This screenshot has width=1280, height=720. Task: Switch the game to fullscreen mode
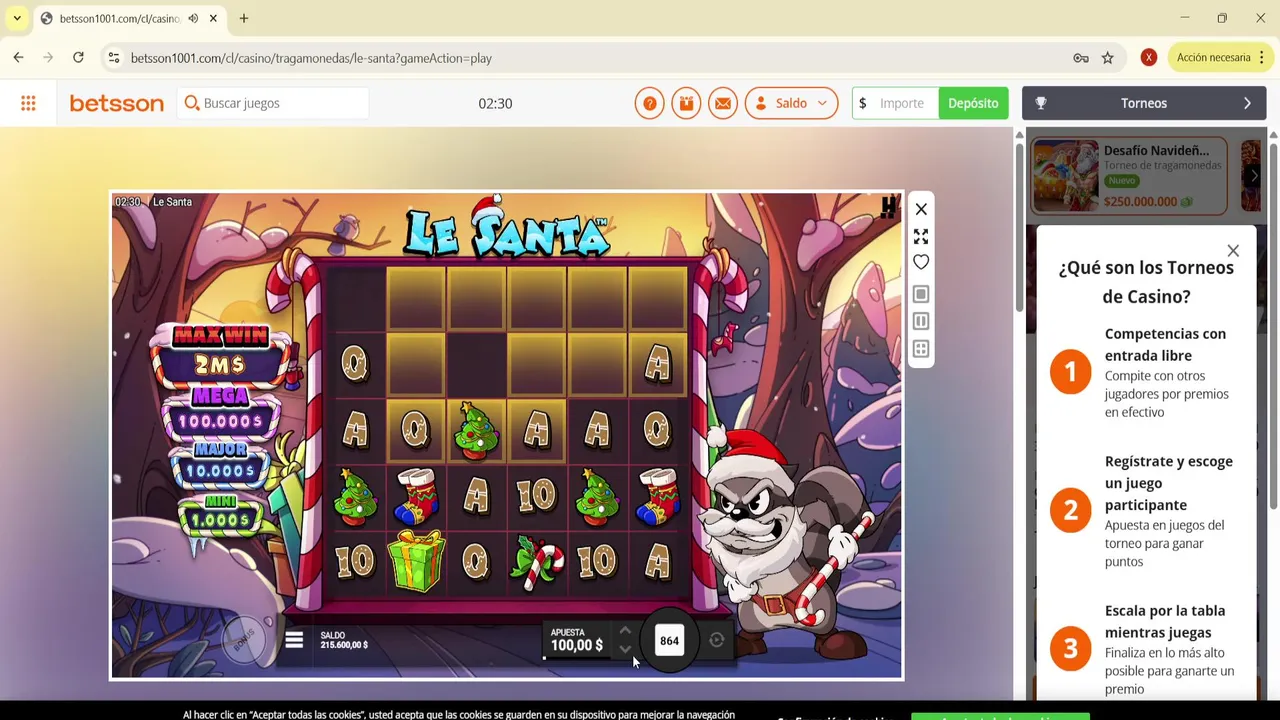(x=921, y=236)
